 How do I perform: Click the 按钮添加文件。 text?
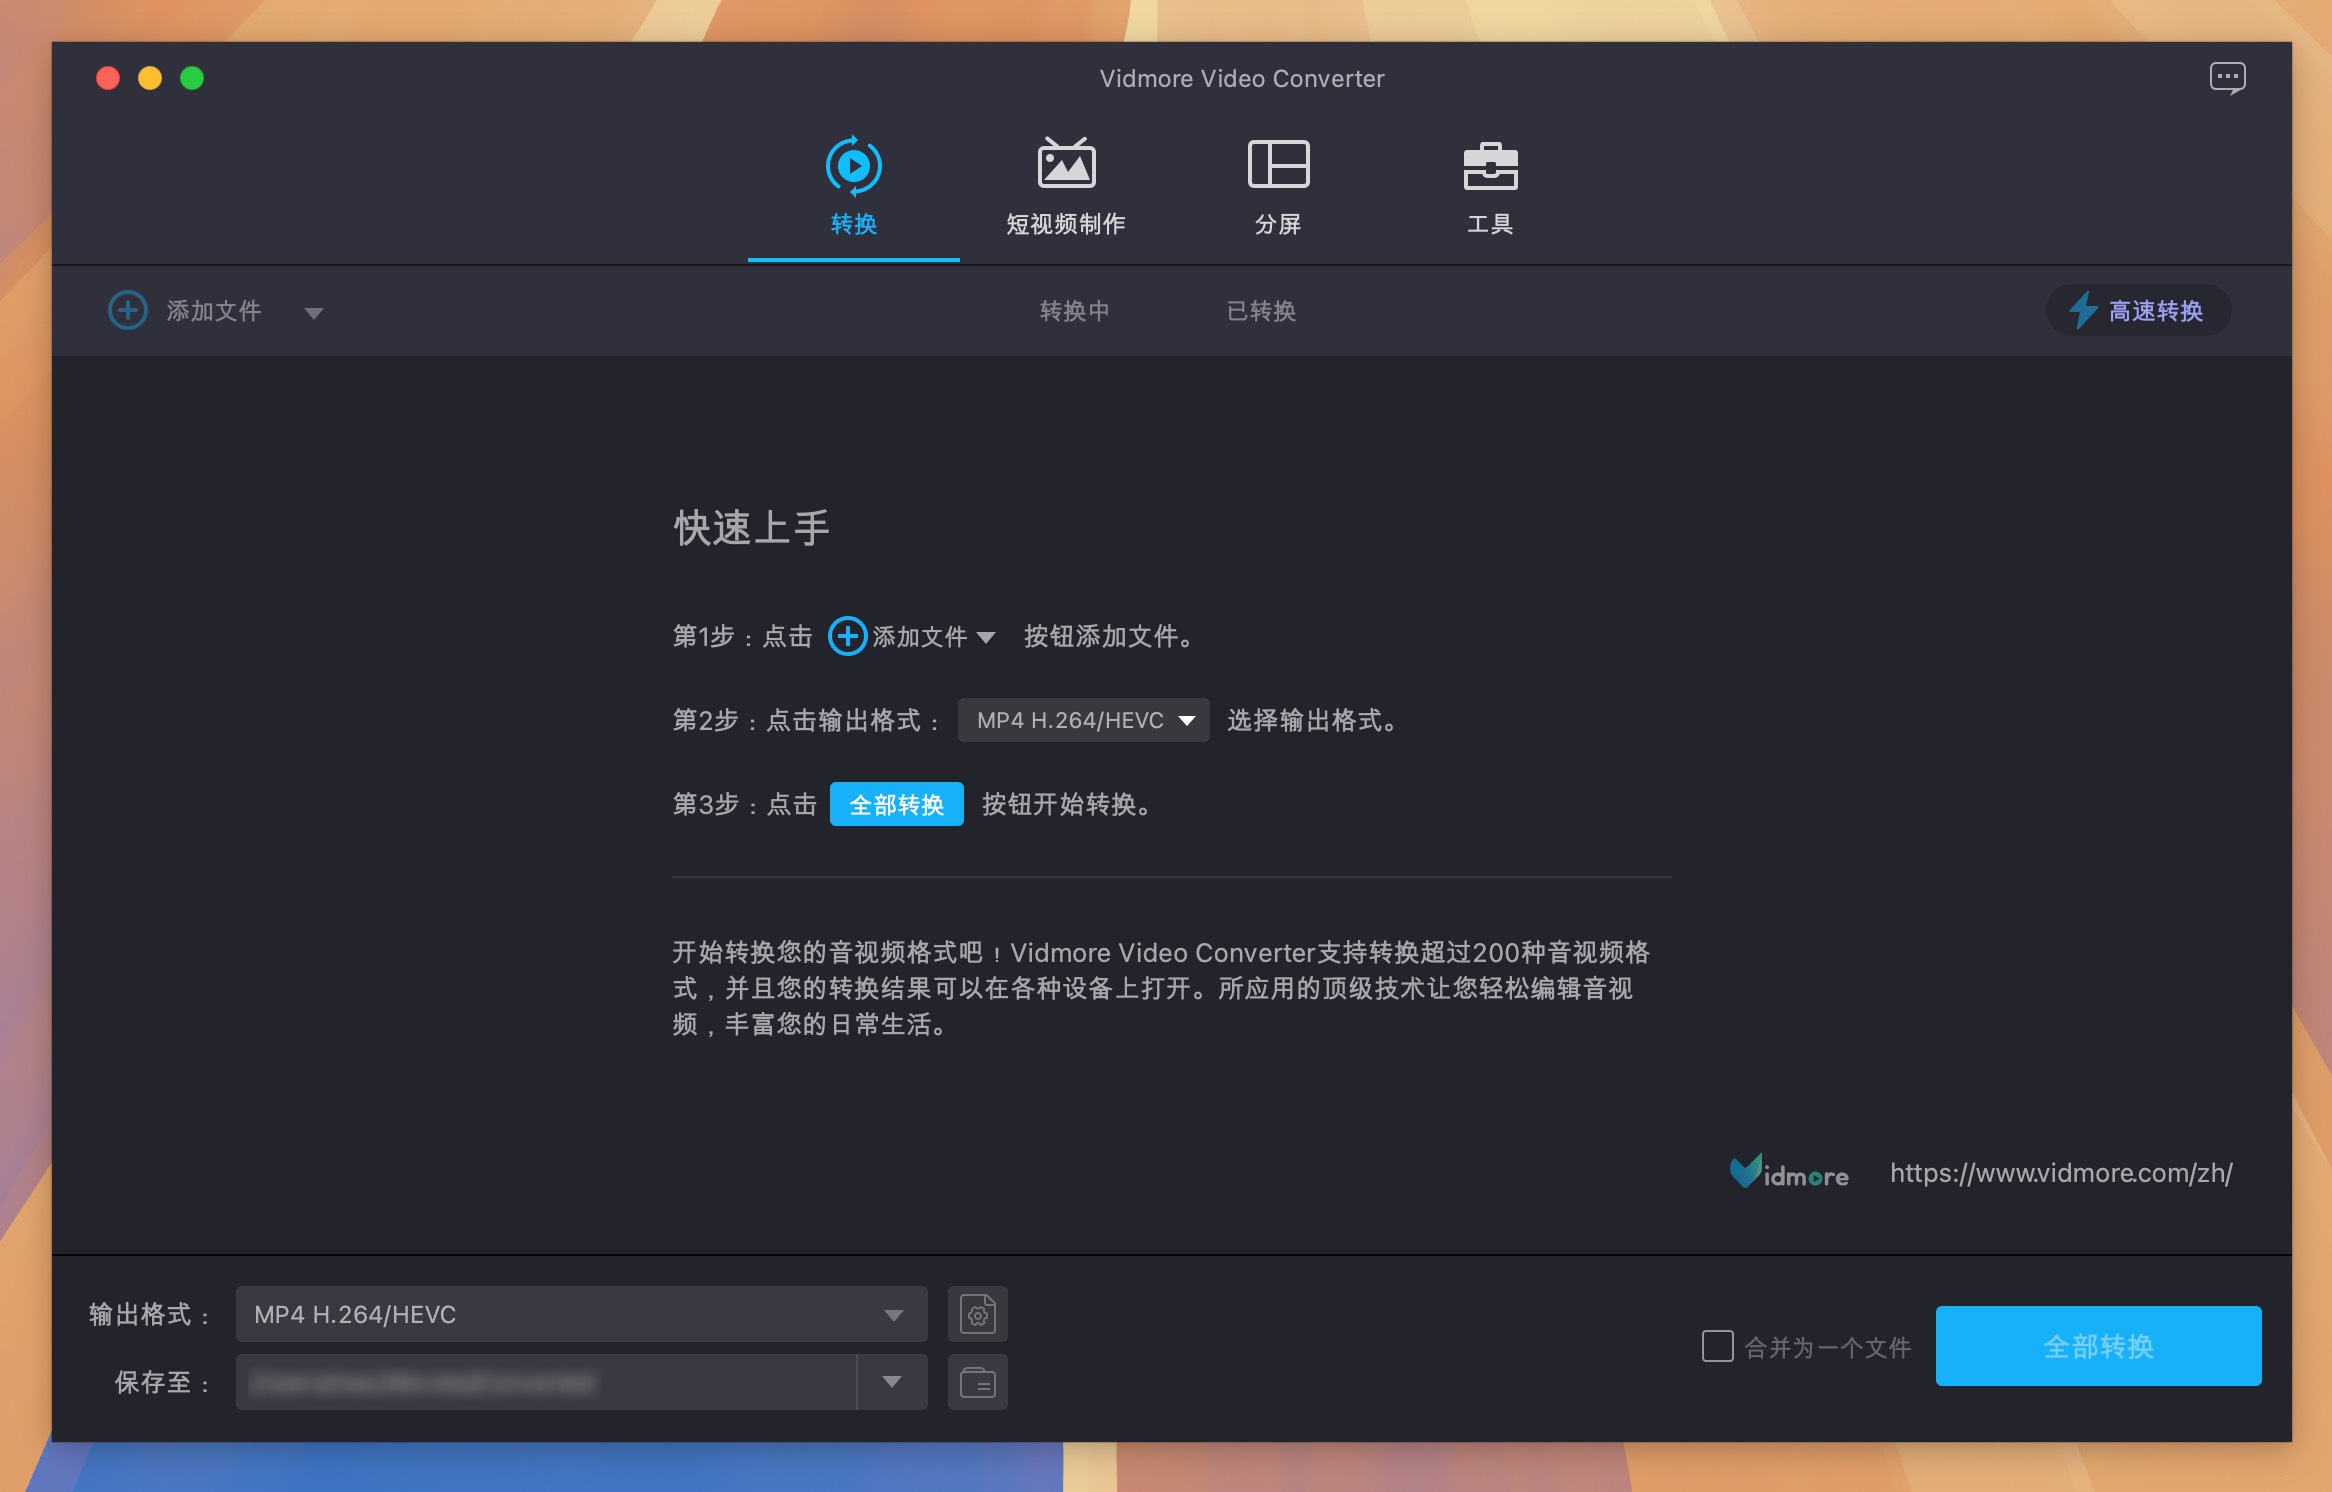pyautogui.click(x=1110, y=636)
